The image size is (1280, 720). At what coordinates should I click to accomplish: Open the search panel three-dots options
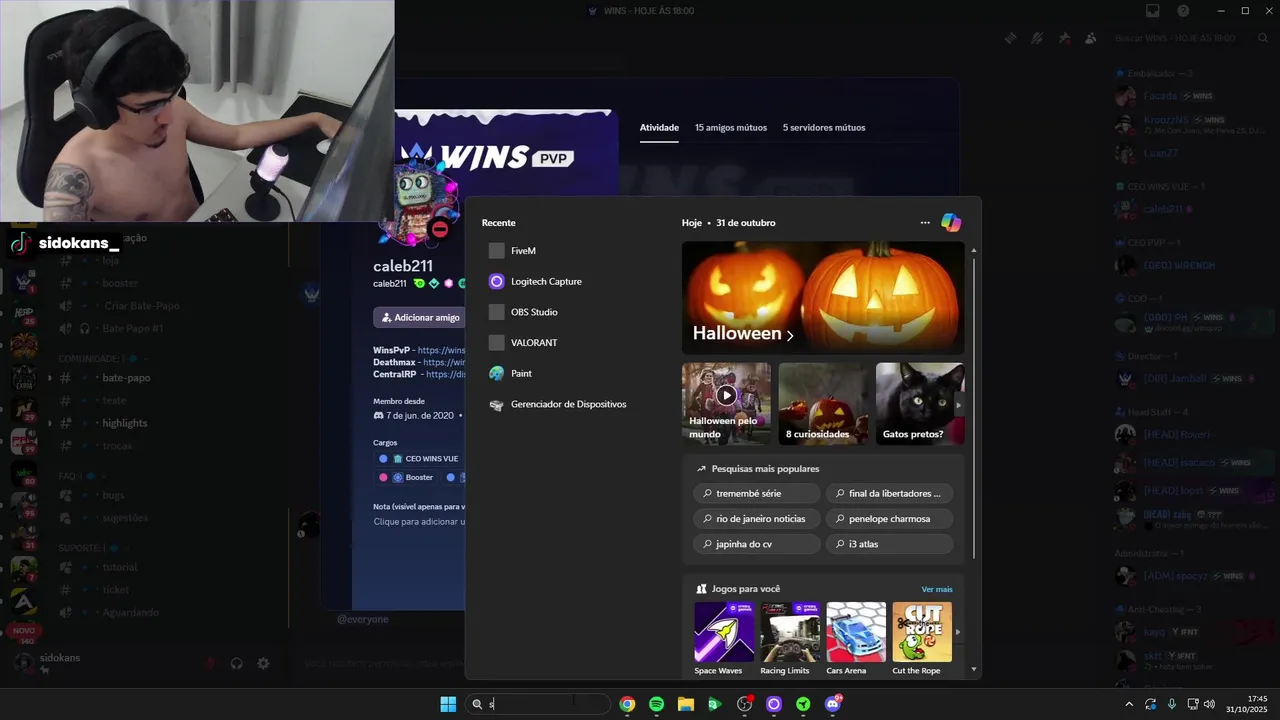coord(925,223)
